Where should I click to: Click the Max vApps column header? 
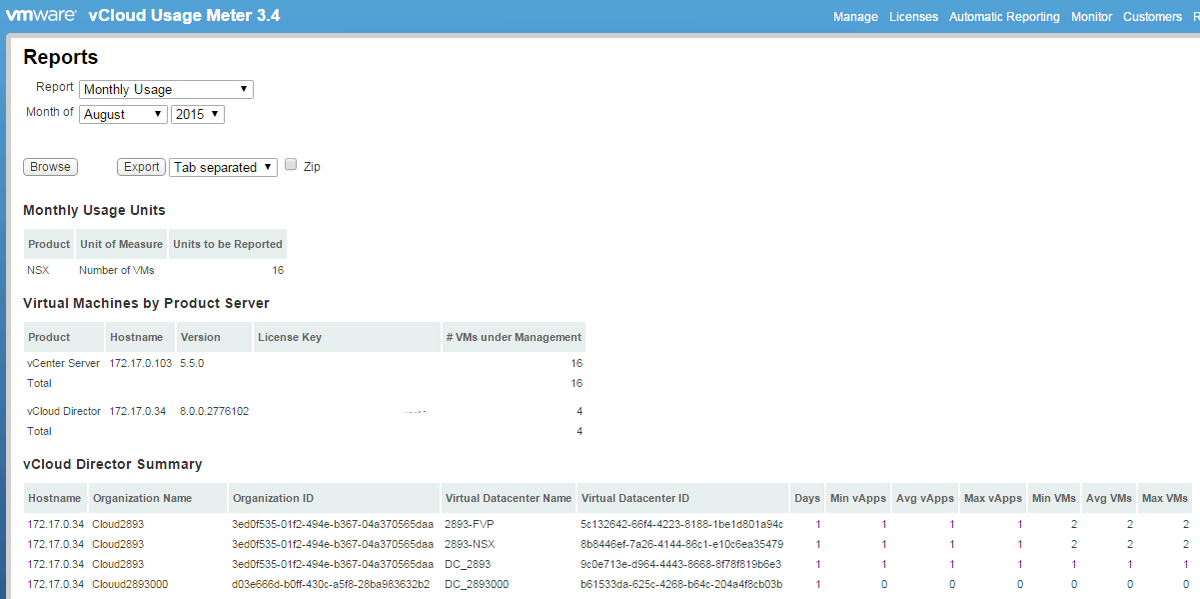pyautogui.click(x=993, y=498)
